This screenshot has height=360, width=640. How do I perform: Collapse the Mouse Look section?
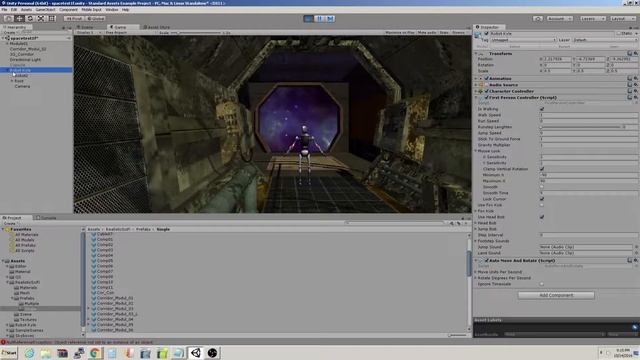tap(476, 151)
